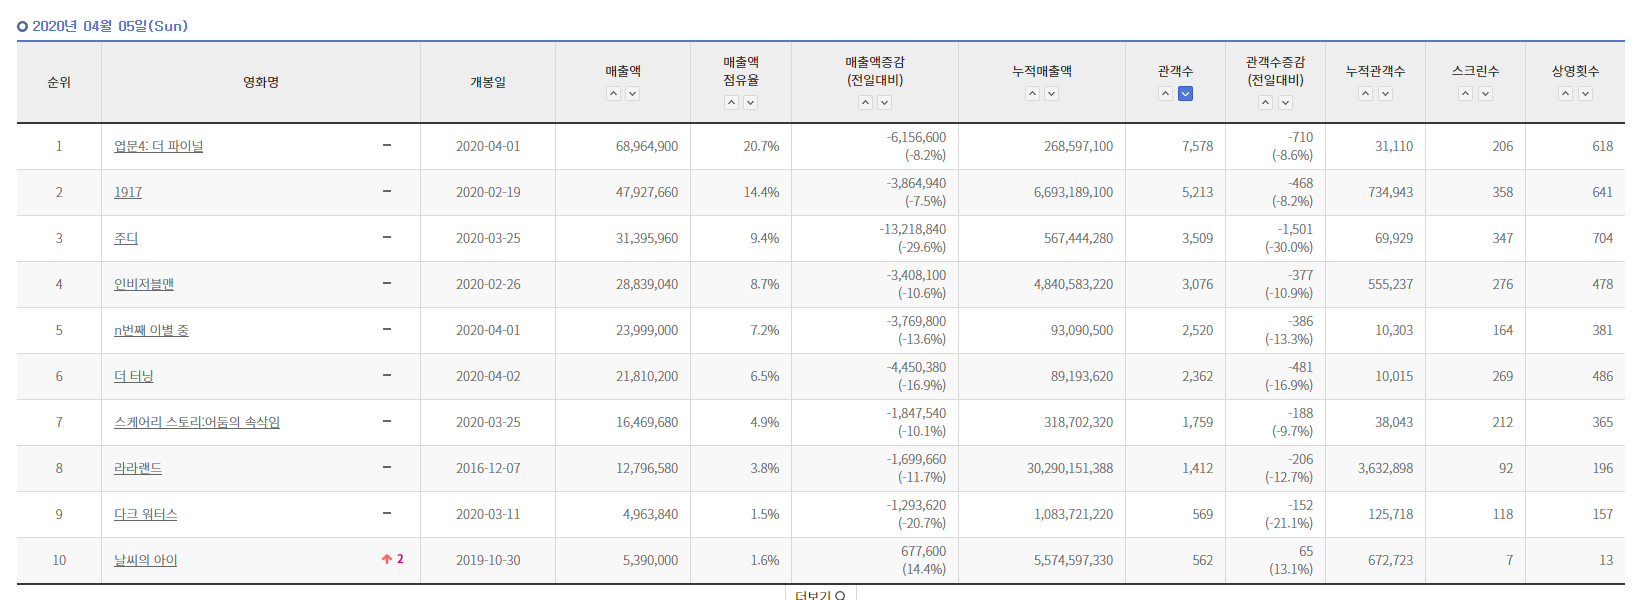Sort 상영횟수 column ascending
Image resolution: width=1640 pixels, height=600 pixels.
pyautogui.click(x=1566, y=94)
